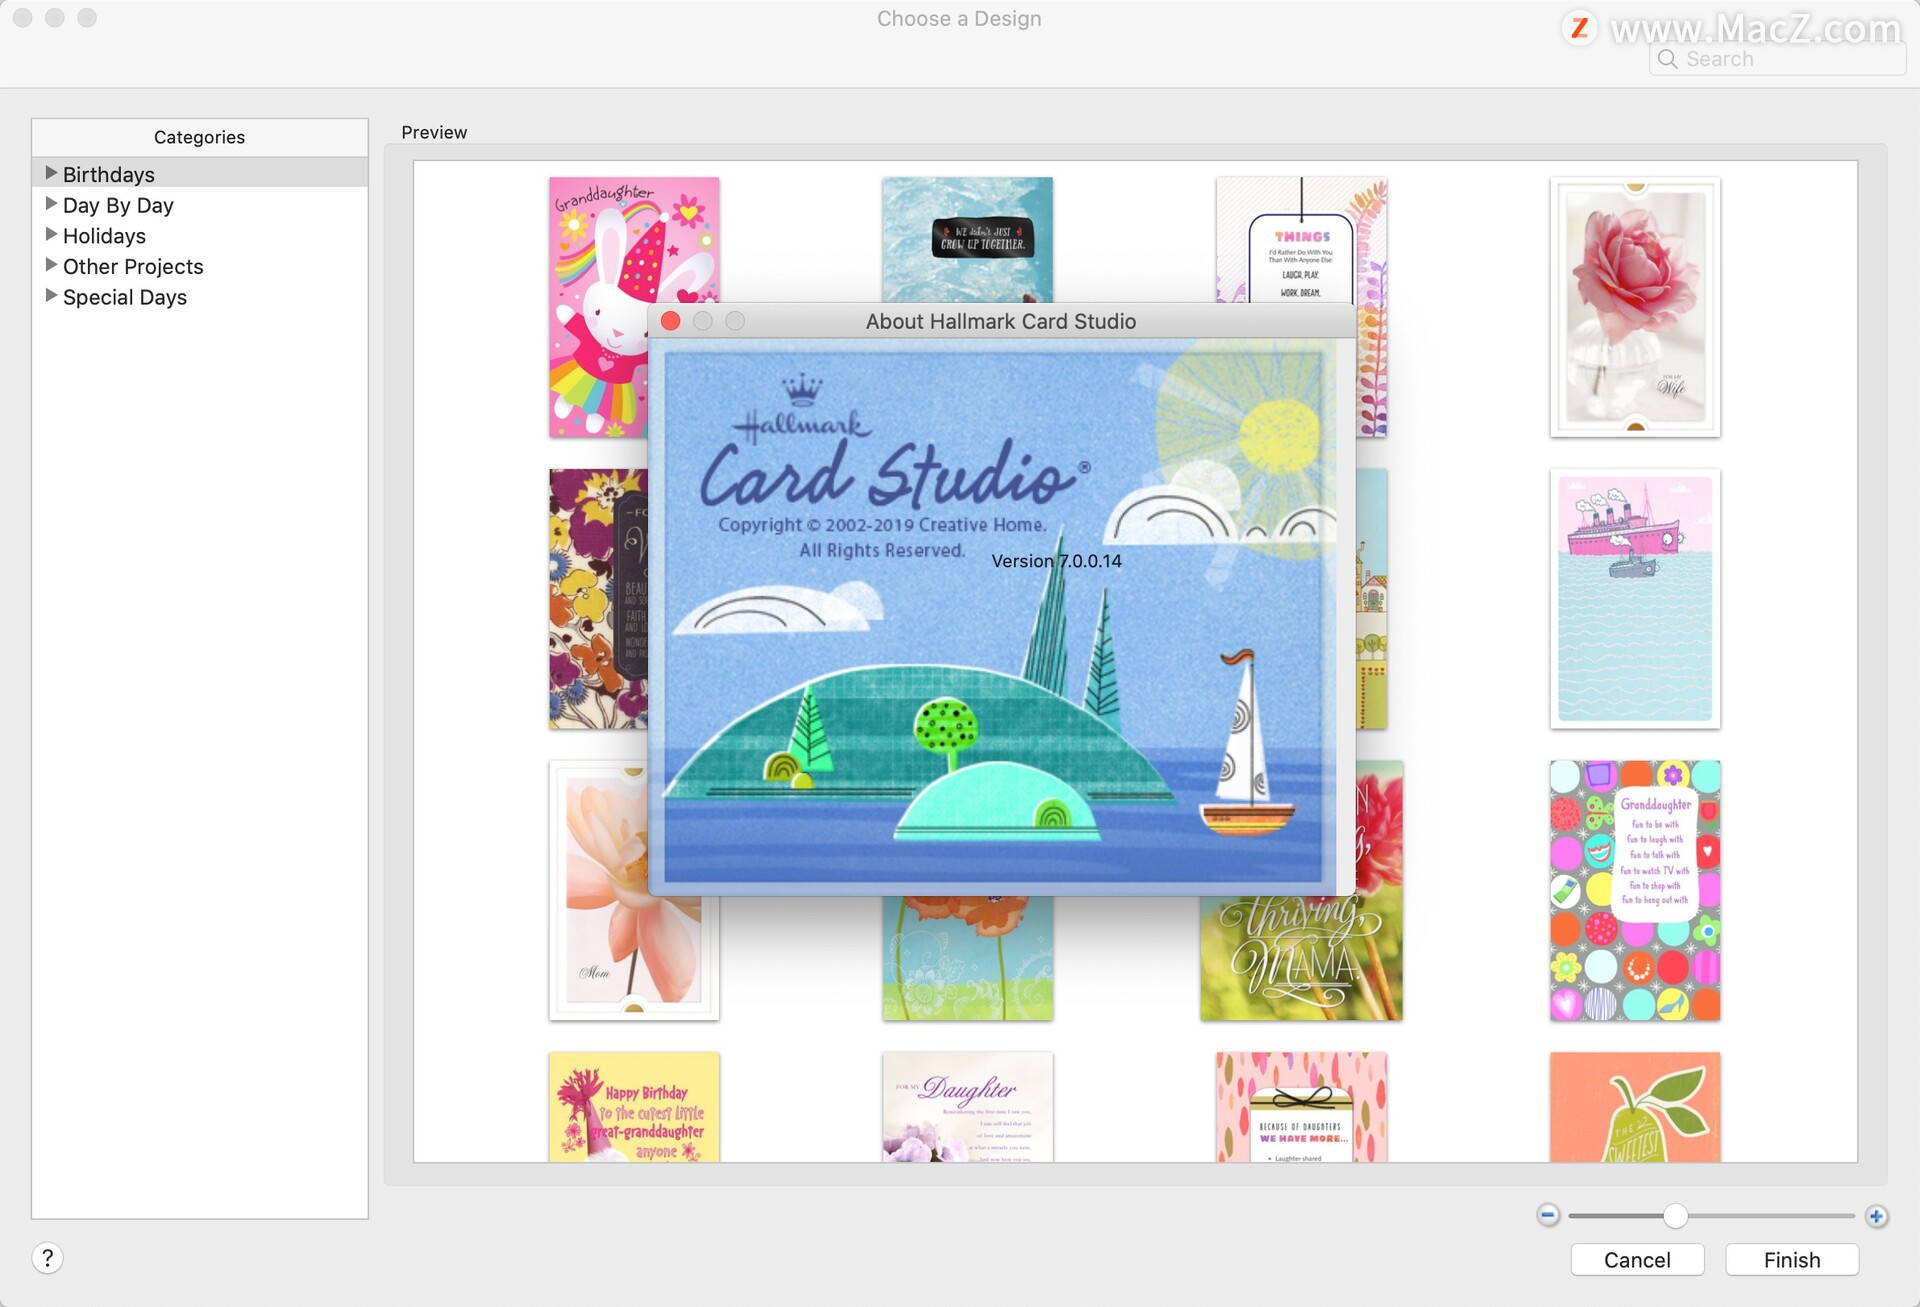The image size is (1920, 1307).
Task: Click the Finish button
Action: pyautogui.click(x=1792, y=1260)
